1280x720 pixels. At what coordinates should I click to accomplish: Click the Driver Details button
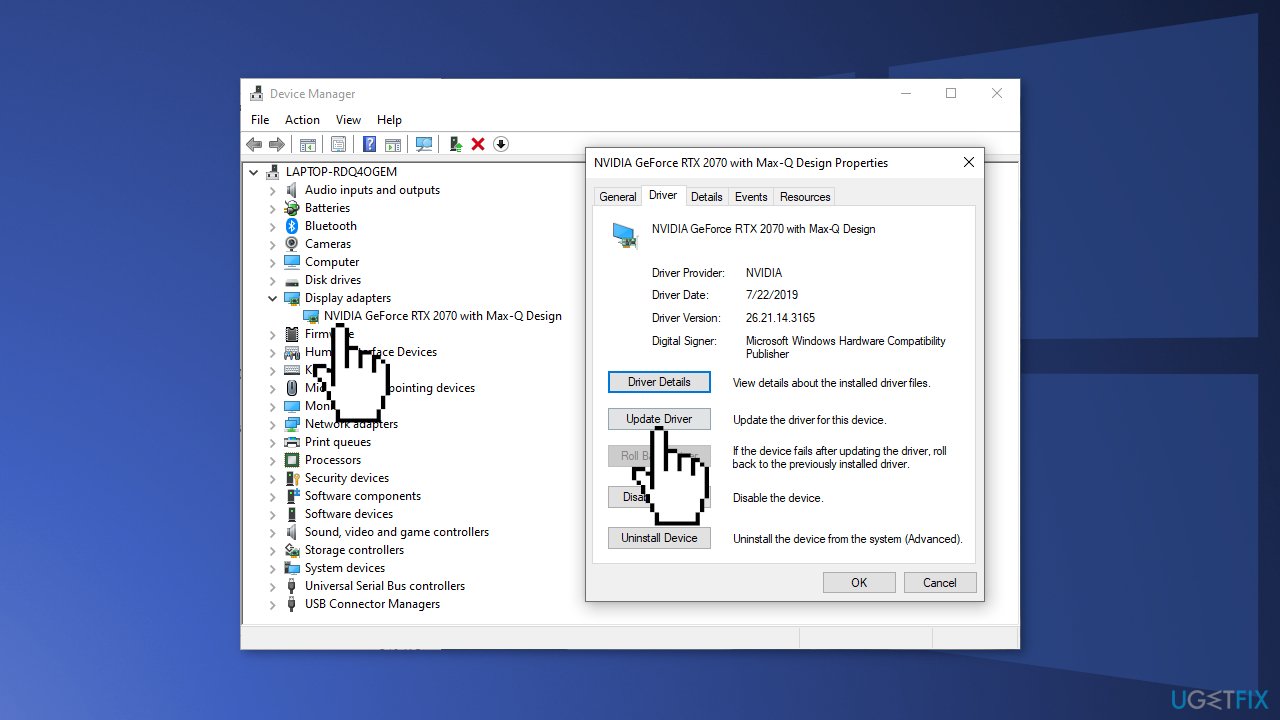[659, 381]
